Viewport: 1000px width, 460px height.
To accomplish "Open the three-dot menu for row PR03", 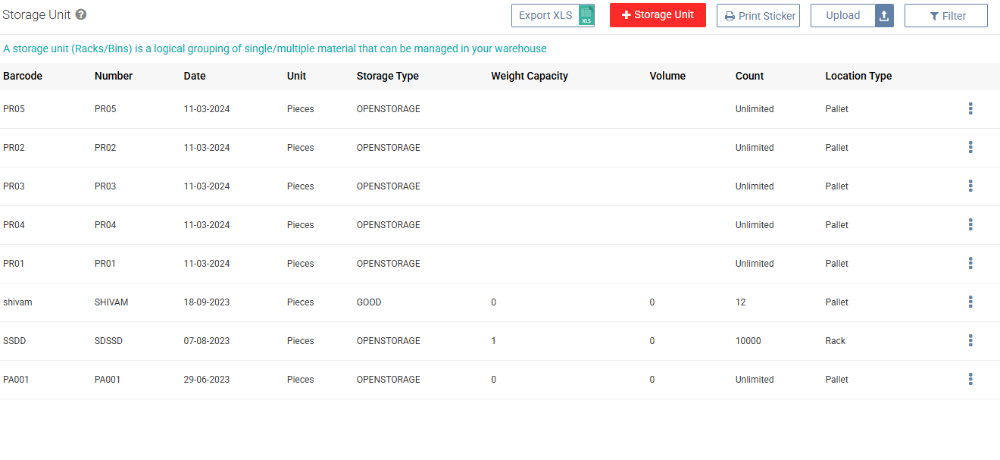I will pyautogui.click(x=970, y=186).
